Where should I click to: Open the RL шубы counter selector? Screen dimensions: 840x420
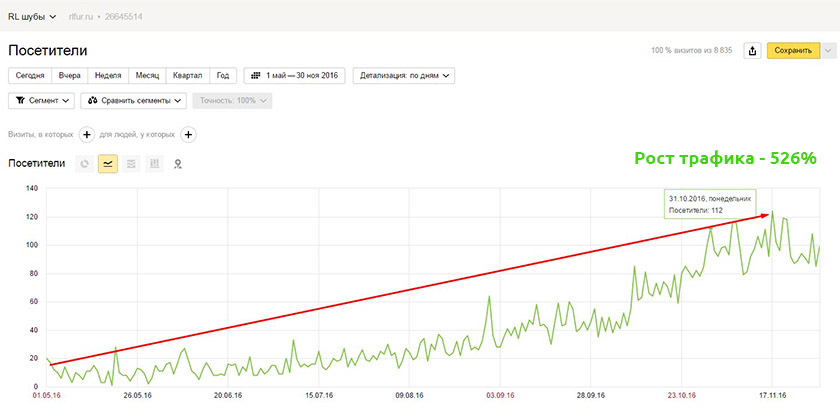pyautogui.click(x=32, y=17)
